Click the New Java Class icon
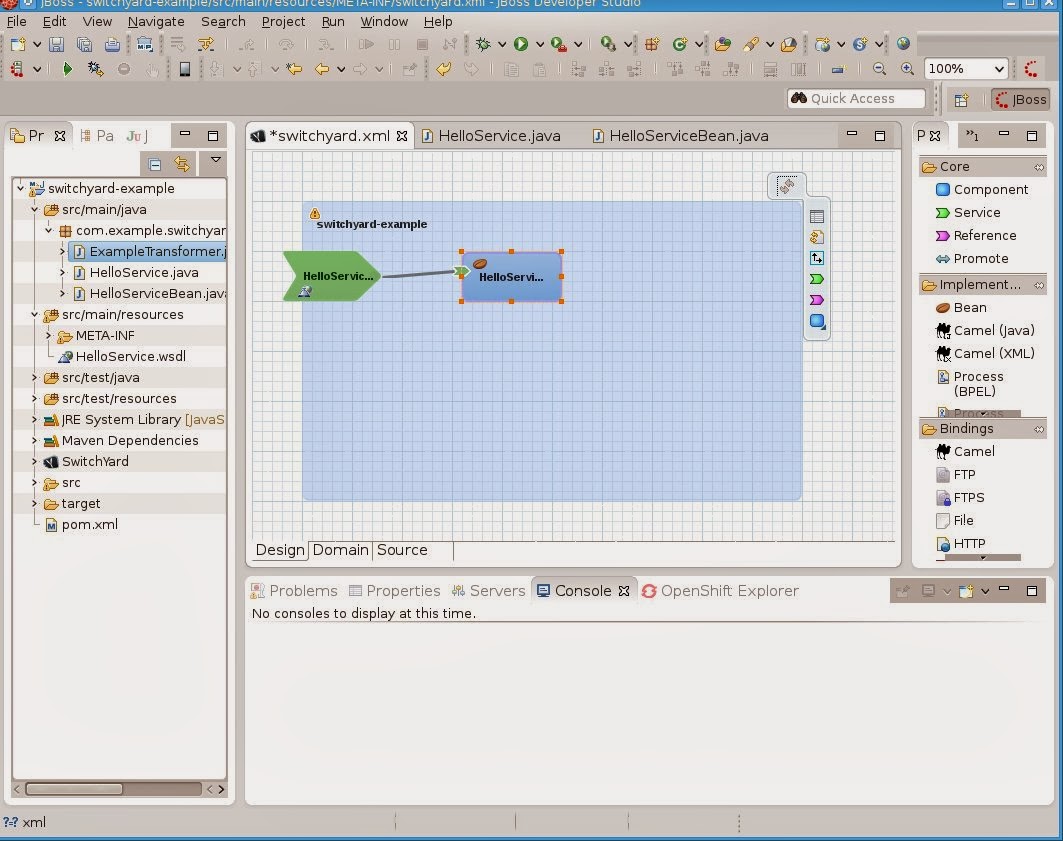Screen dimensions: 1063x841 point(679,44)
